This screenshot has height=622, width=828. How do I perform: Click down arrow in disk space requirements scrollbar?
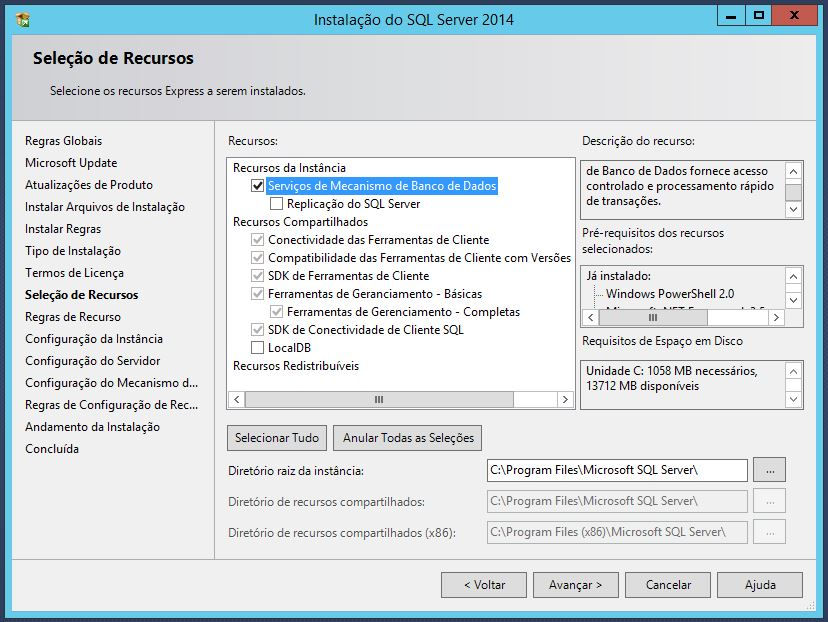(x=793, y=399)
